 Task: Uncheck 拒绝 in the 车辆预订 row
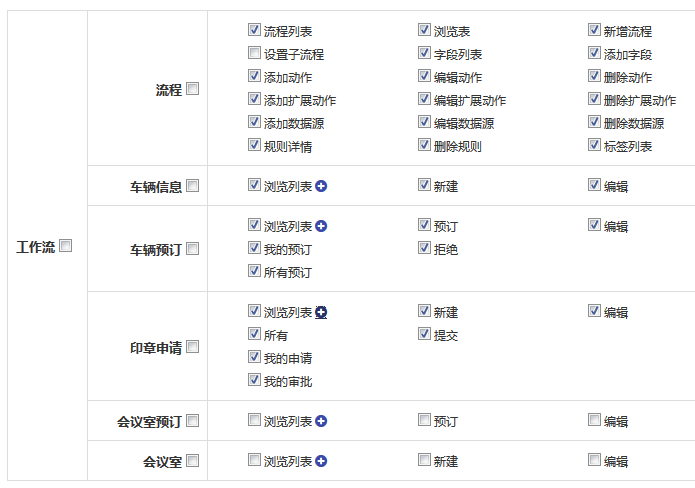(x=424, y=248)
